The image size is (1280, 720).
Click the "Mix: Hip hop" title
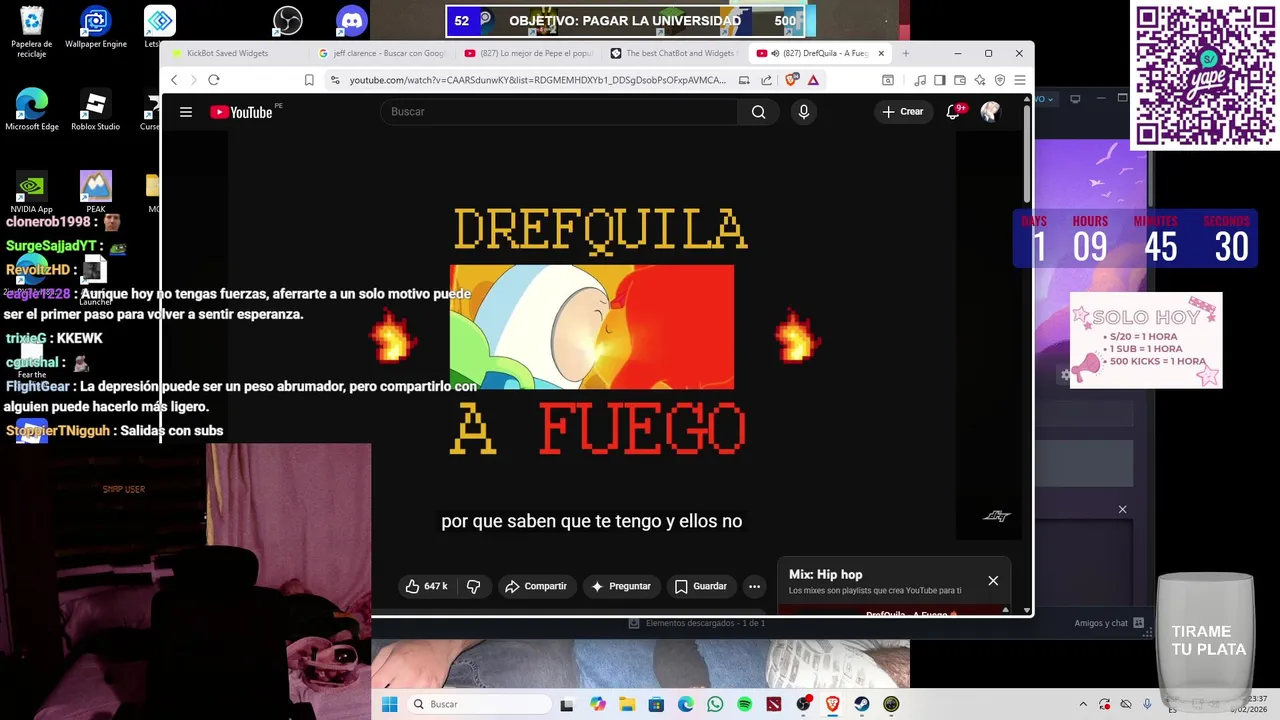point(825,574)
